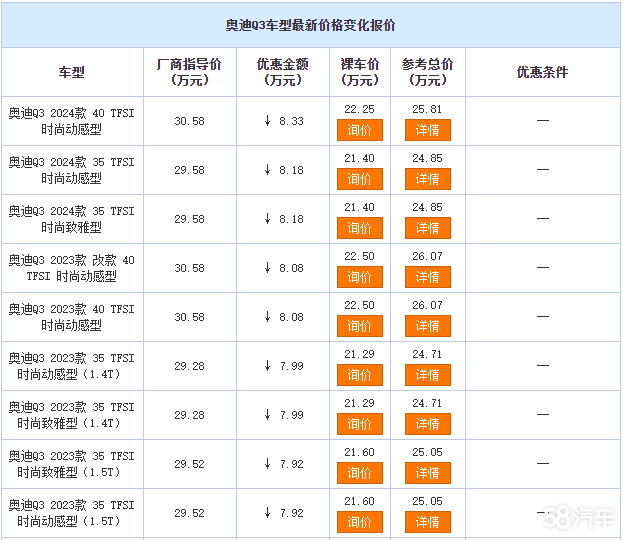The height and width of the screenshot is (540, 624).
Task: Click total price 24.71 in 时尚动感型 (1.4T) row
Action: pyautogui.click(x=427, y=354)
